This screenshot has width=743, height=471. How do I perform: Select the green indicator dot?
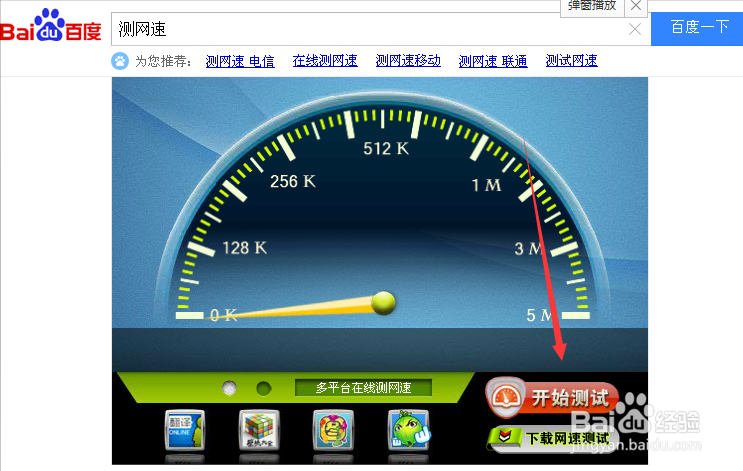tap(263, 389)
